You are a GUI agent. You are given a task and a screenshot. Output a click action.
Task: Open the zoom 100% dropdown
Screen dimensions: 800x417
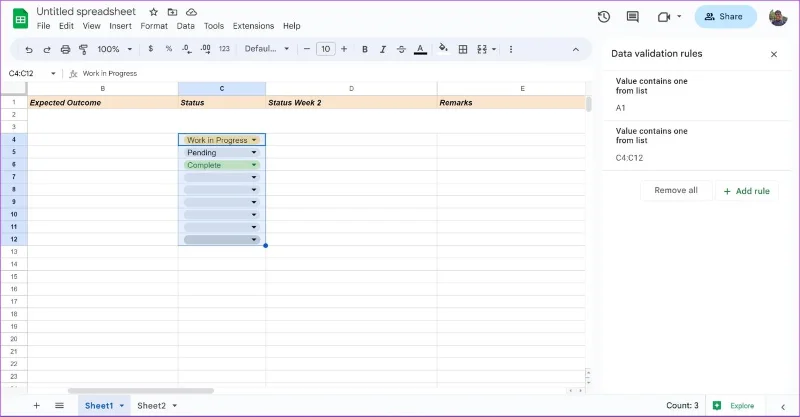[115, 49]
